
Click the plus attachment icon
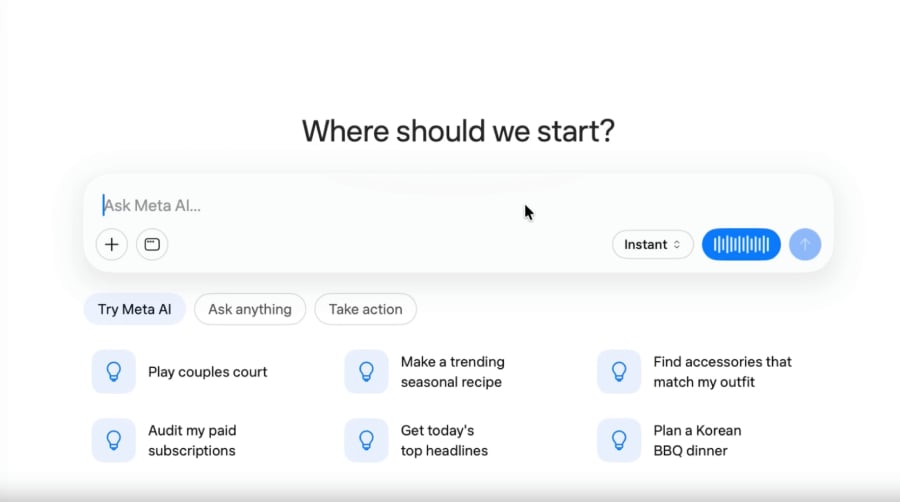coord(111,244)
